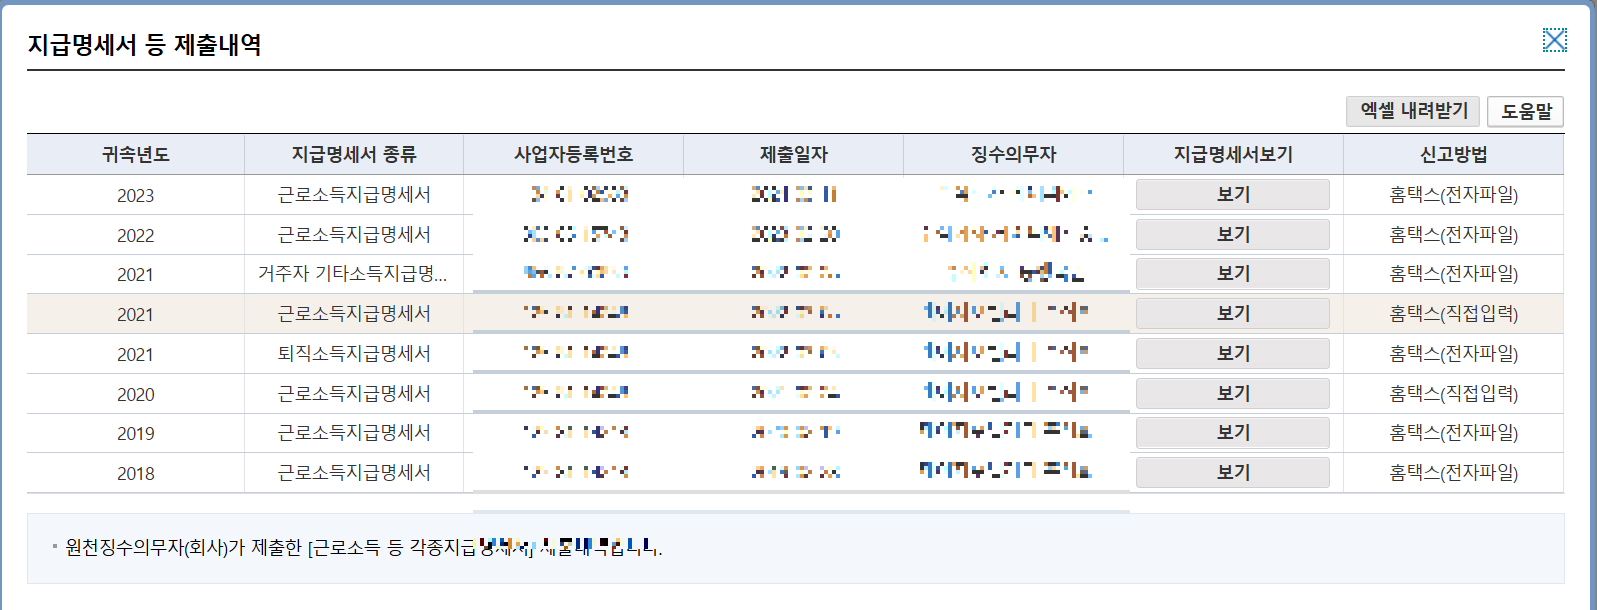Select 2021 in the 거주자 기타소득지급명 row
This screenshot has height=610, width=1597.
point(136,274)
